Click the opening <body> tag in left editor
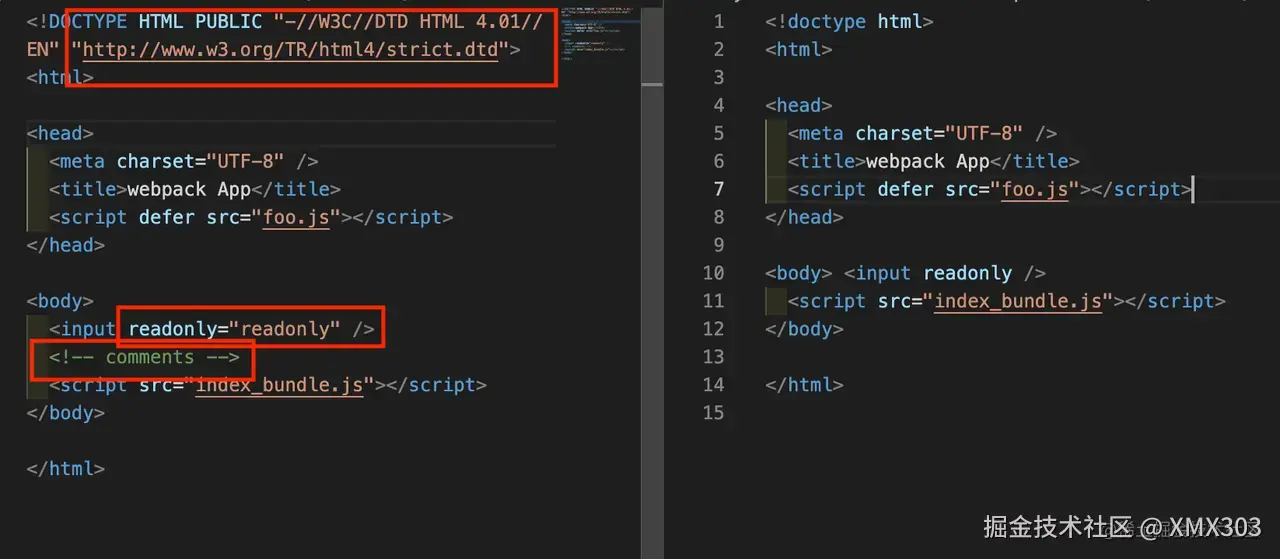 tap(60, 301)
